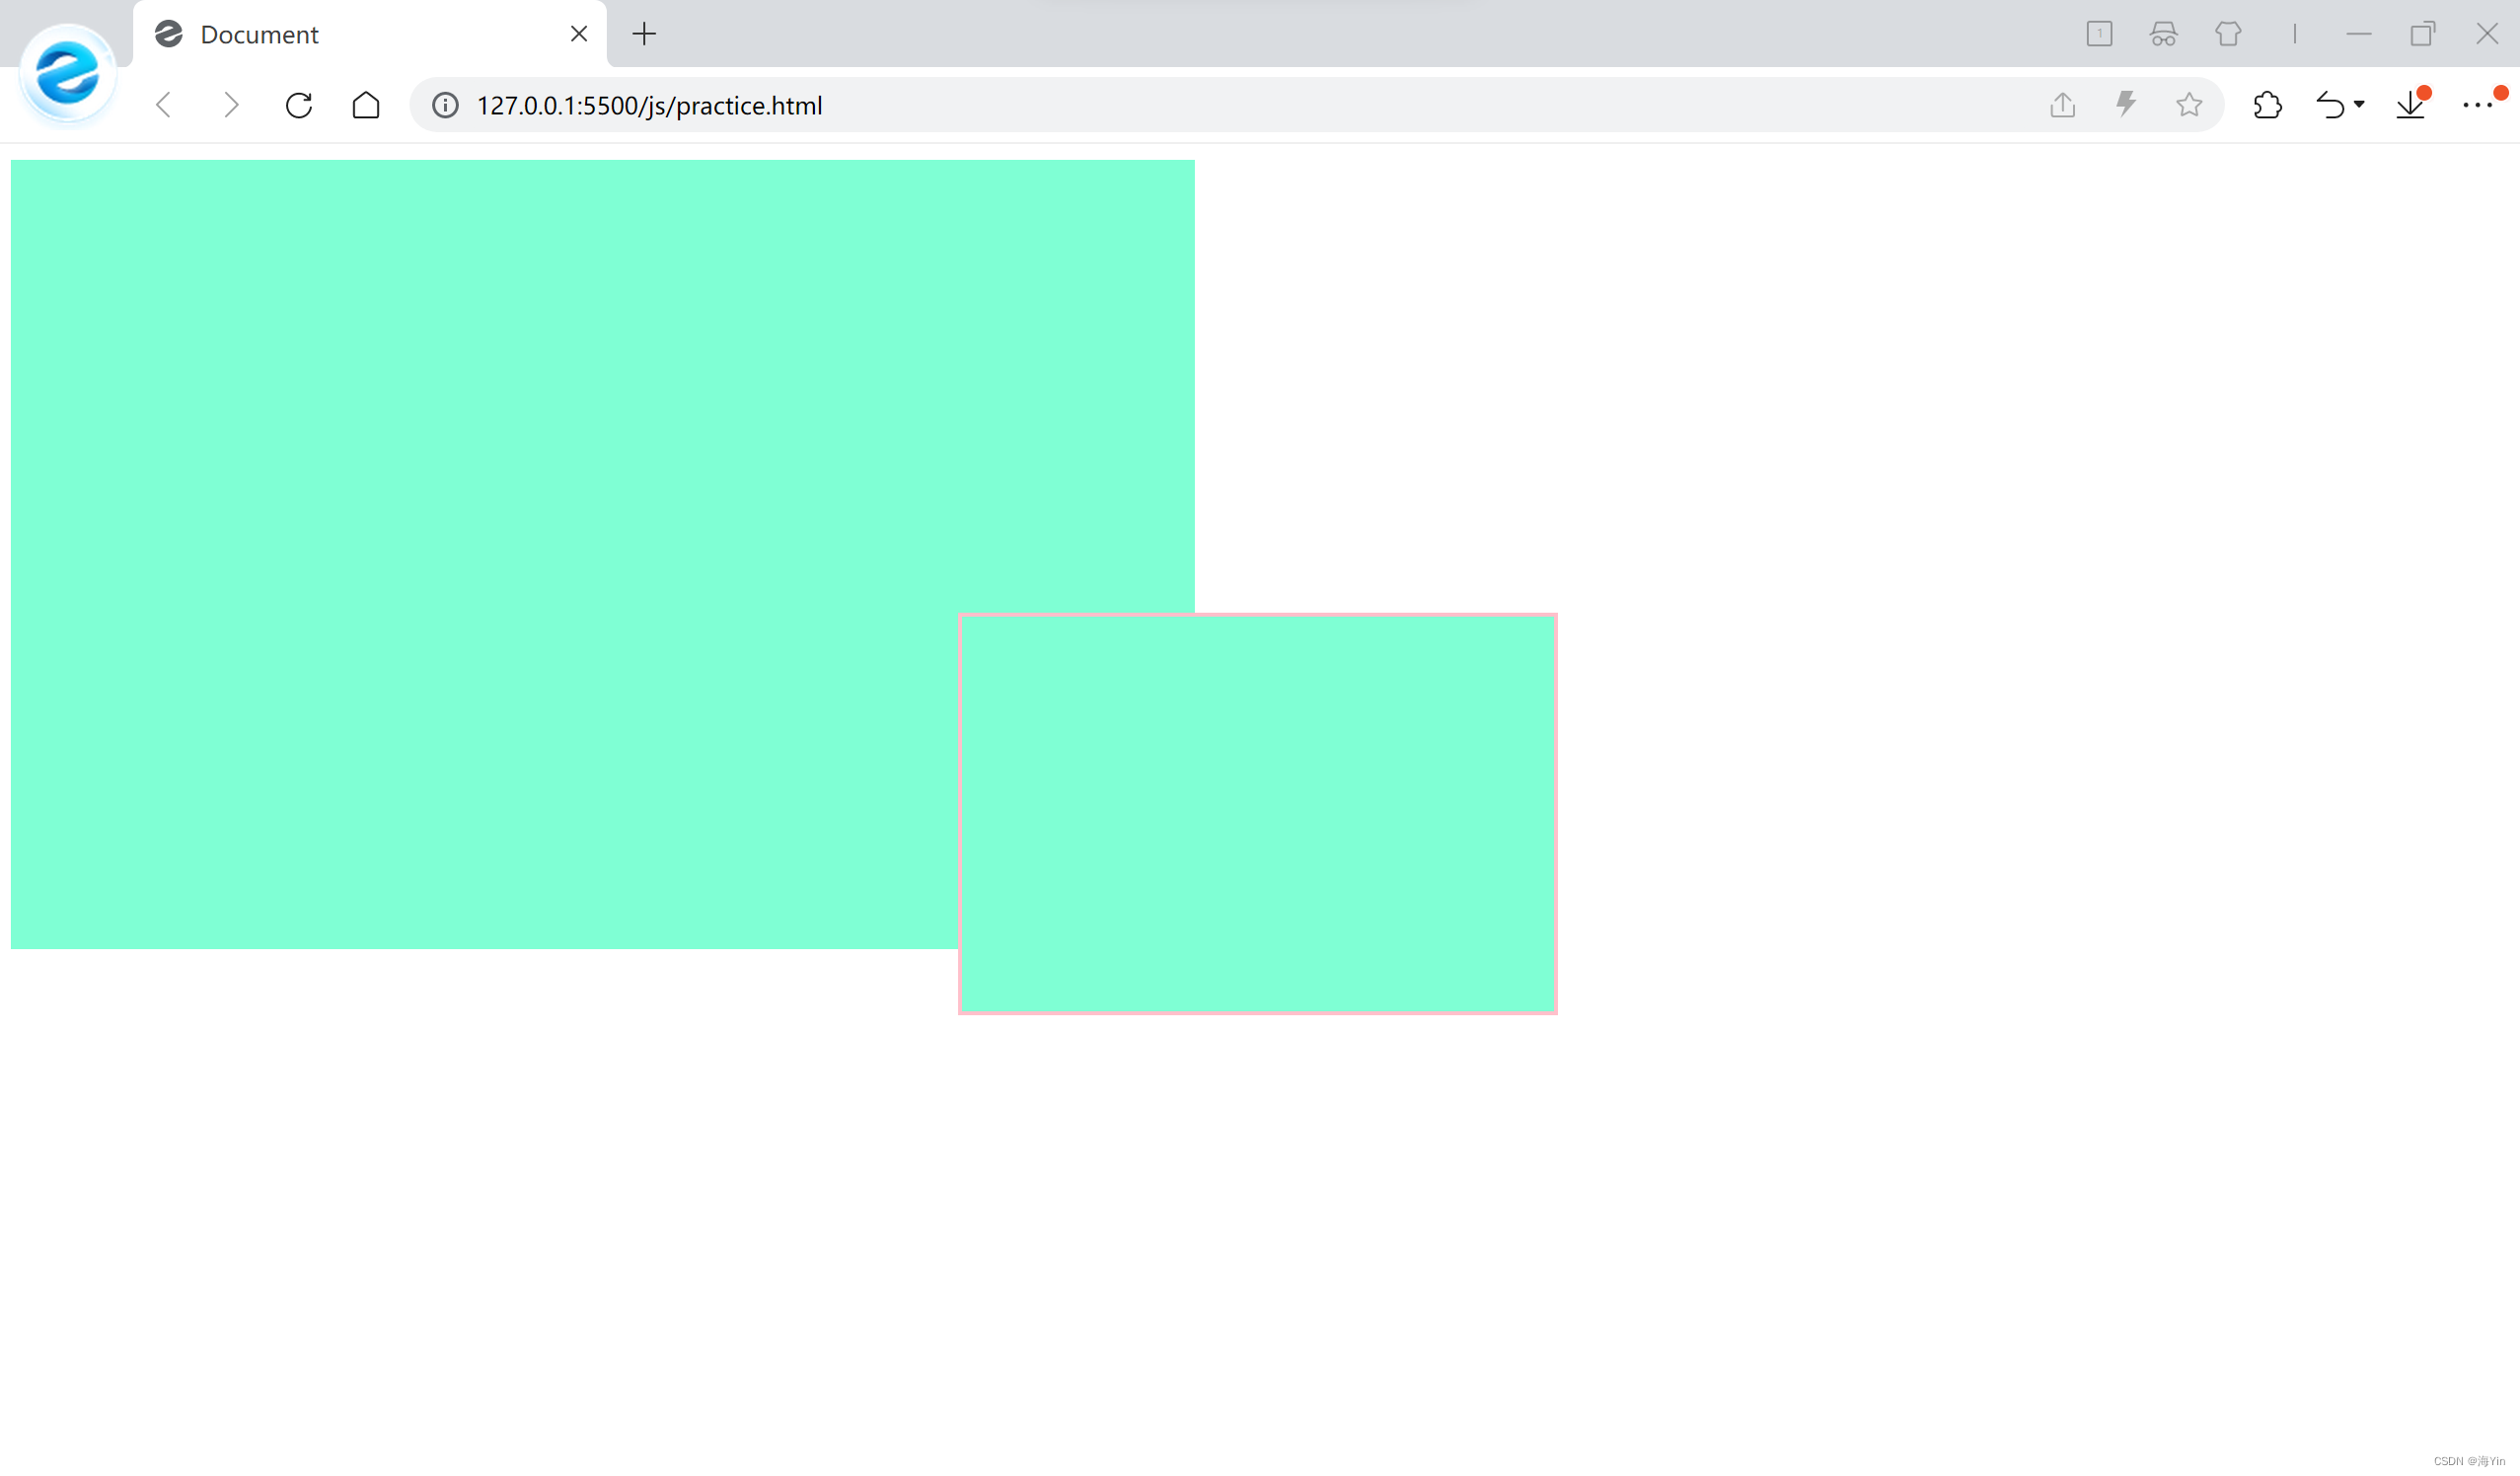Click the undo closed tab arrow icon
Viewport: 2520px width, 1476px height.
point(2331,105)
